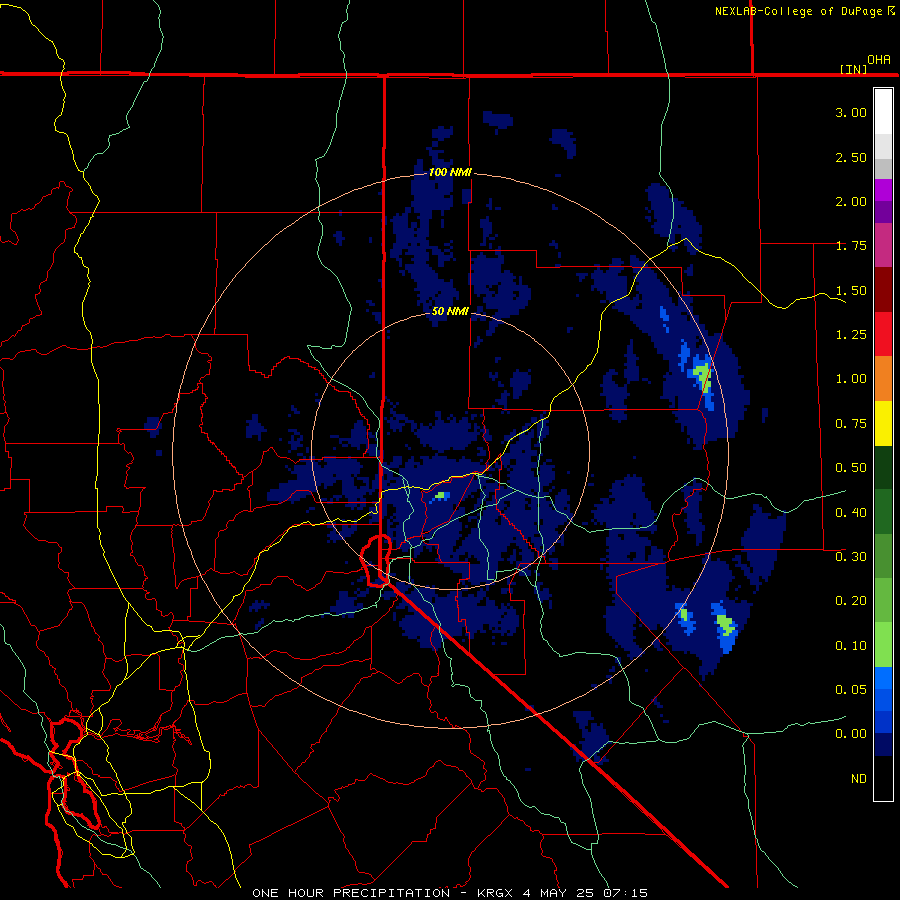Click the 100 NMI range ring label
This screenshot has width=900, height=900.
[450, 172]
